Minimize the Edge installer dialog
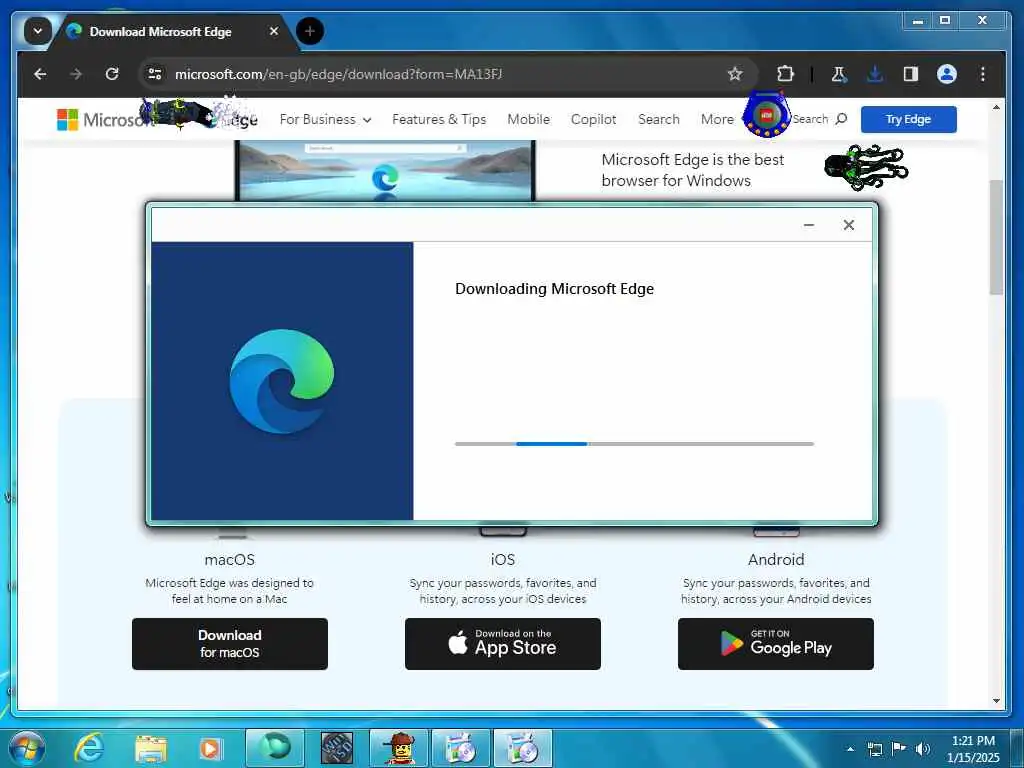 (x=808, y=225)
